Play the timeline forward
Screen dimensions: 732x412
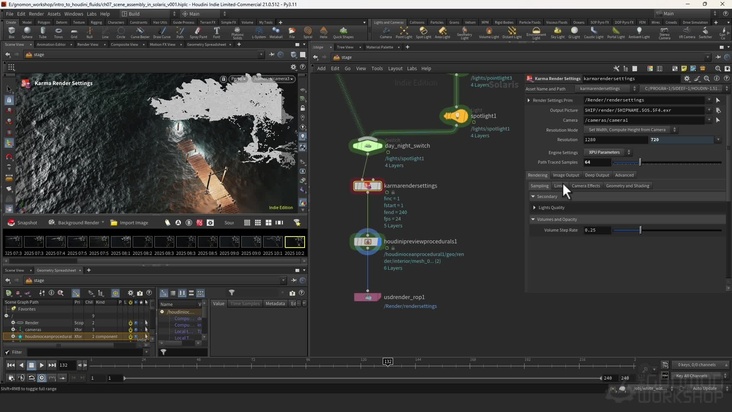42,365
